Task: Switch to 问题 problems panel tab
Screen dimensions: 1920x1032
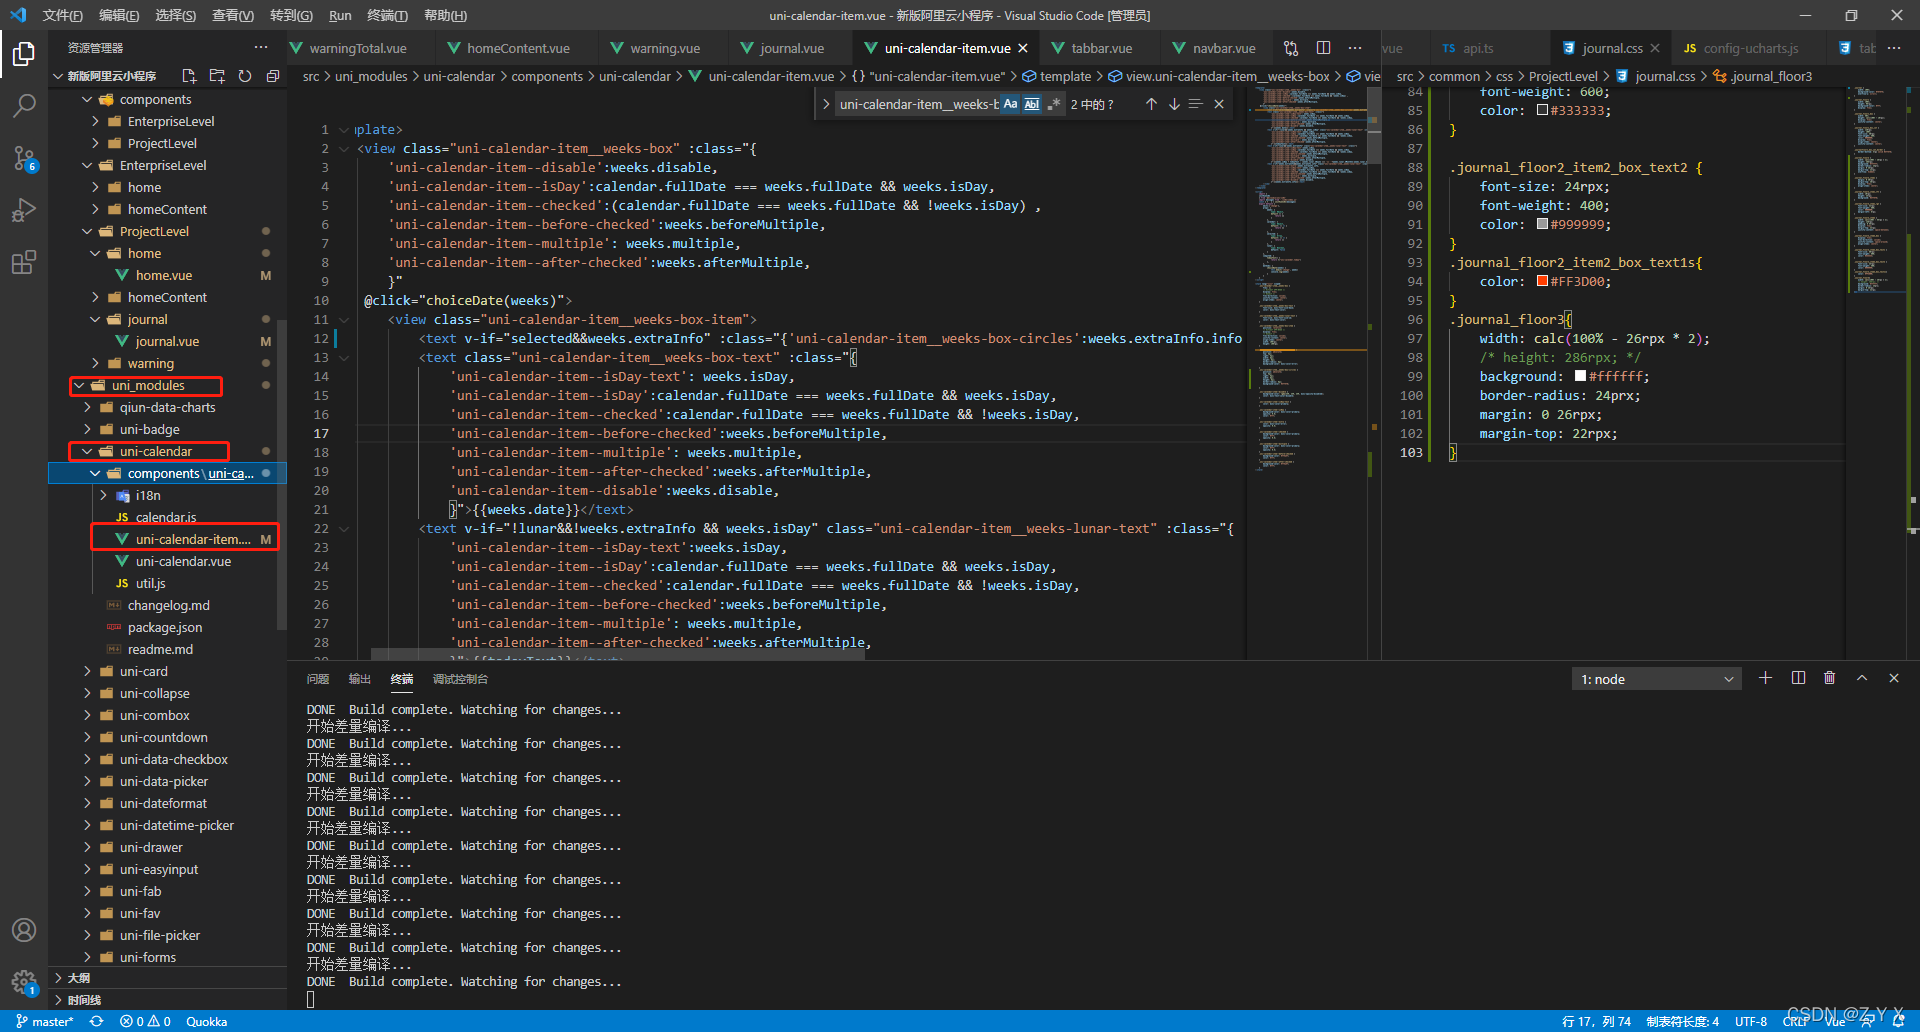Action: [318, 679]
